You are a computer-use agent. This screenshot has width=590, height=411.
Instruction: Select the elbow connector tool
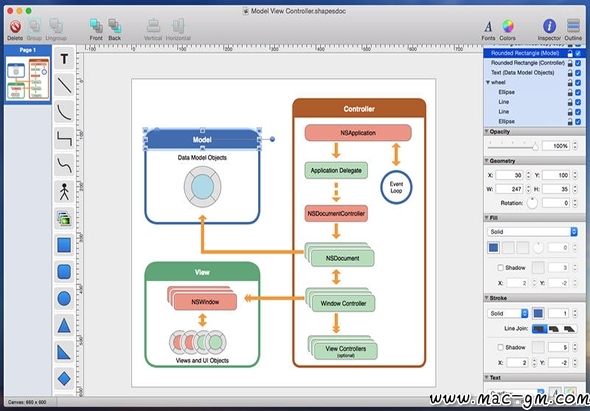point(64,139)
